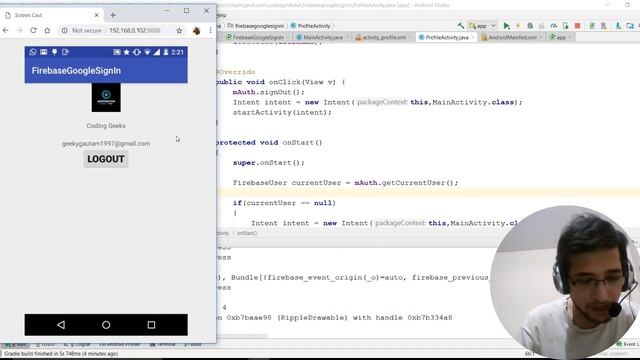The width and height of the screenshot is (640, 360).
Task: Click the FirebaseUser currentUser code line
Action: click(x=346, y=183)
